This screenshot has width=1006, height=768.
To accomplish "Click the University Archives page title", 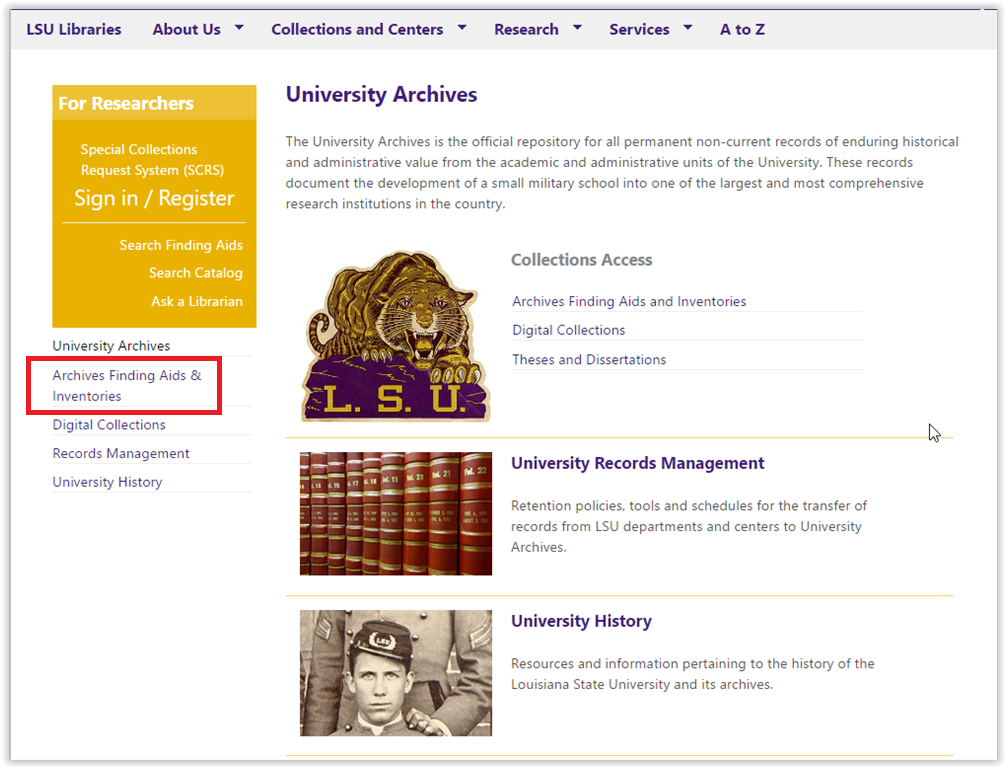I will [381, 94].
